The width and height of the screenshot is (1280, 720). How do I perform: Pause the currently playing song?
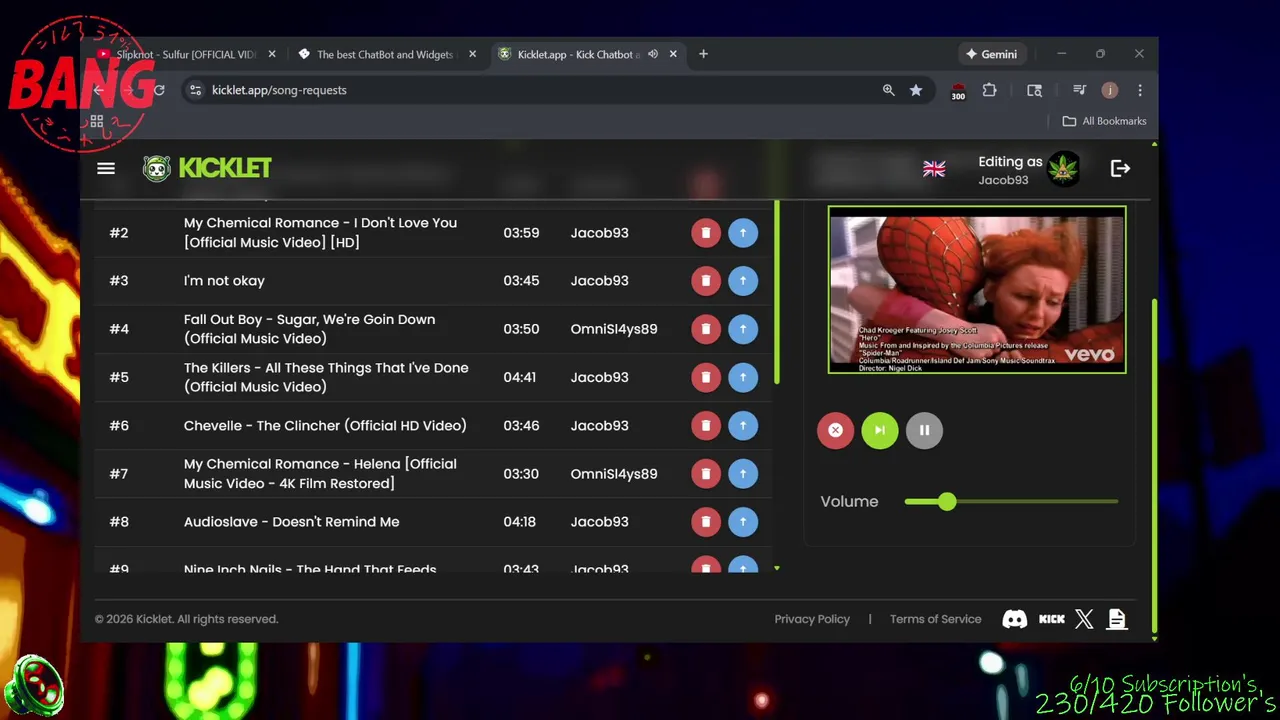[924, 430]
